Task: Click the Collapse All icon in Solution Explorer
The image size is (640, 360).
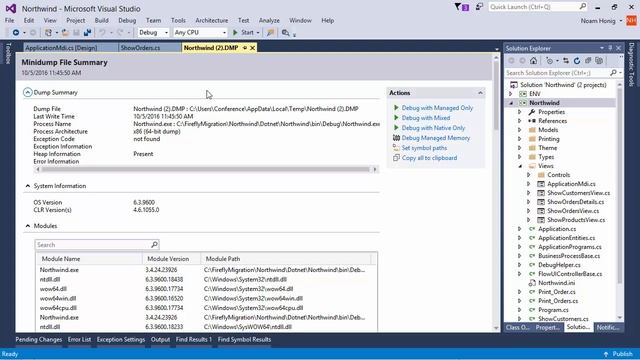Action: (588, 61)
